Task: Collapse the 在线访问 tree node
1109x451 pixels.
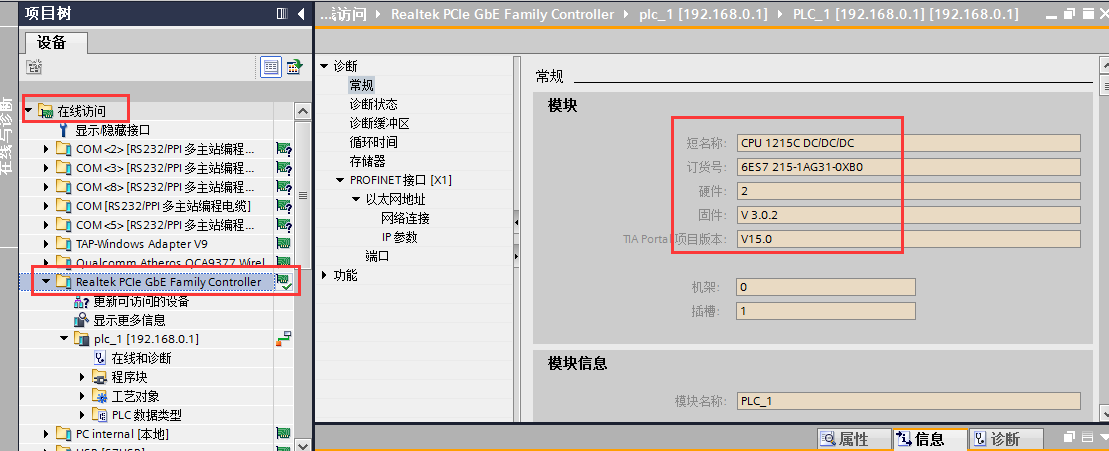Action: tap(29, 111)
